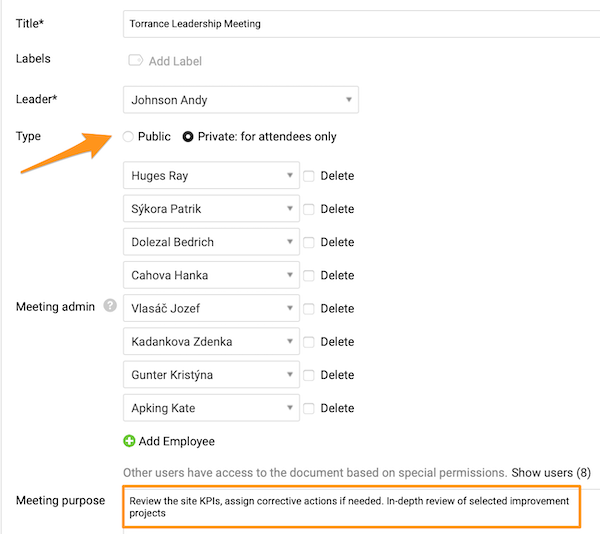Click the green plus Add Employee icon
Screen dimensions: 600x534
click(129, 441)
